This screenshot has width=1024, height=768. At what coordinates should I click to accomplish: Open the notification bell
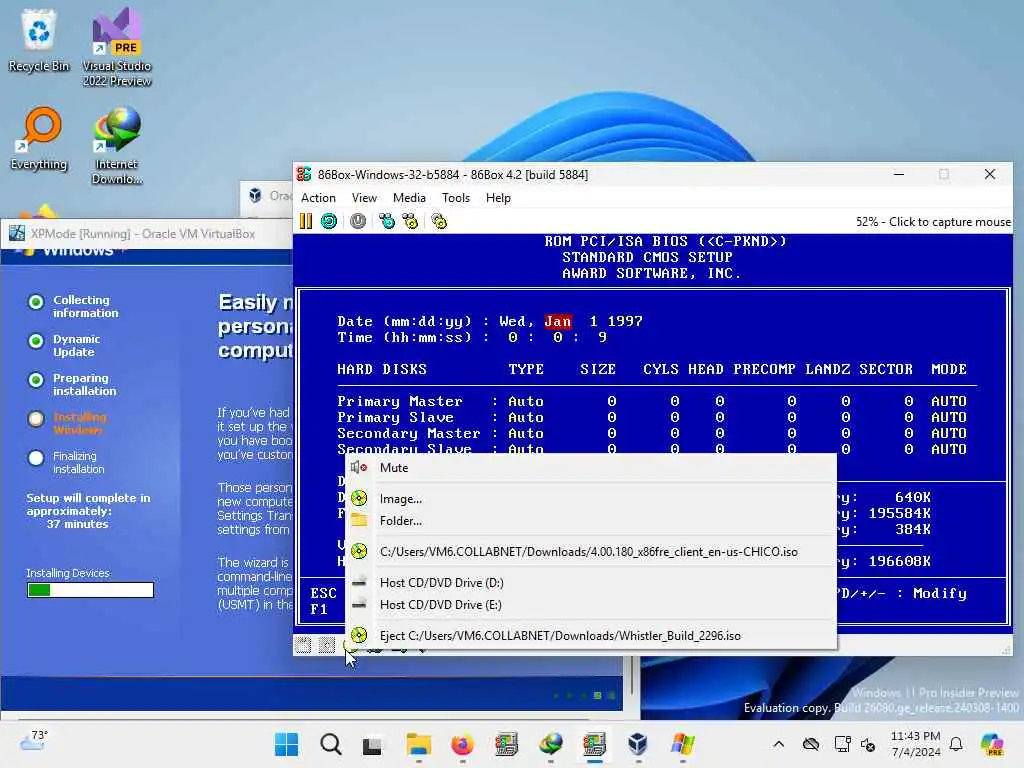coord(956,744)
